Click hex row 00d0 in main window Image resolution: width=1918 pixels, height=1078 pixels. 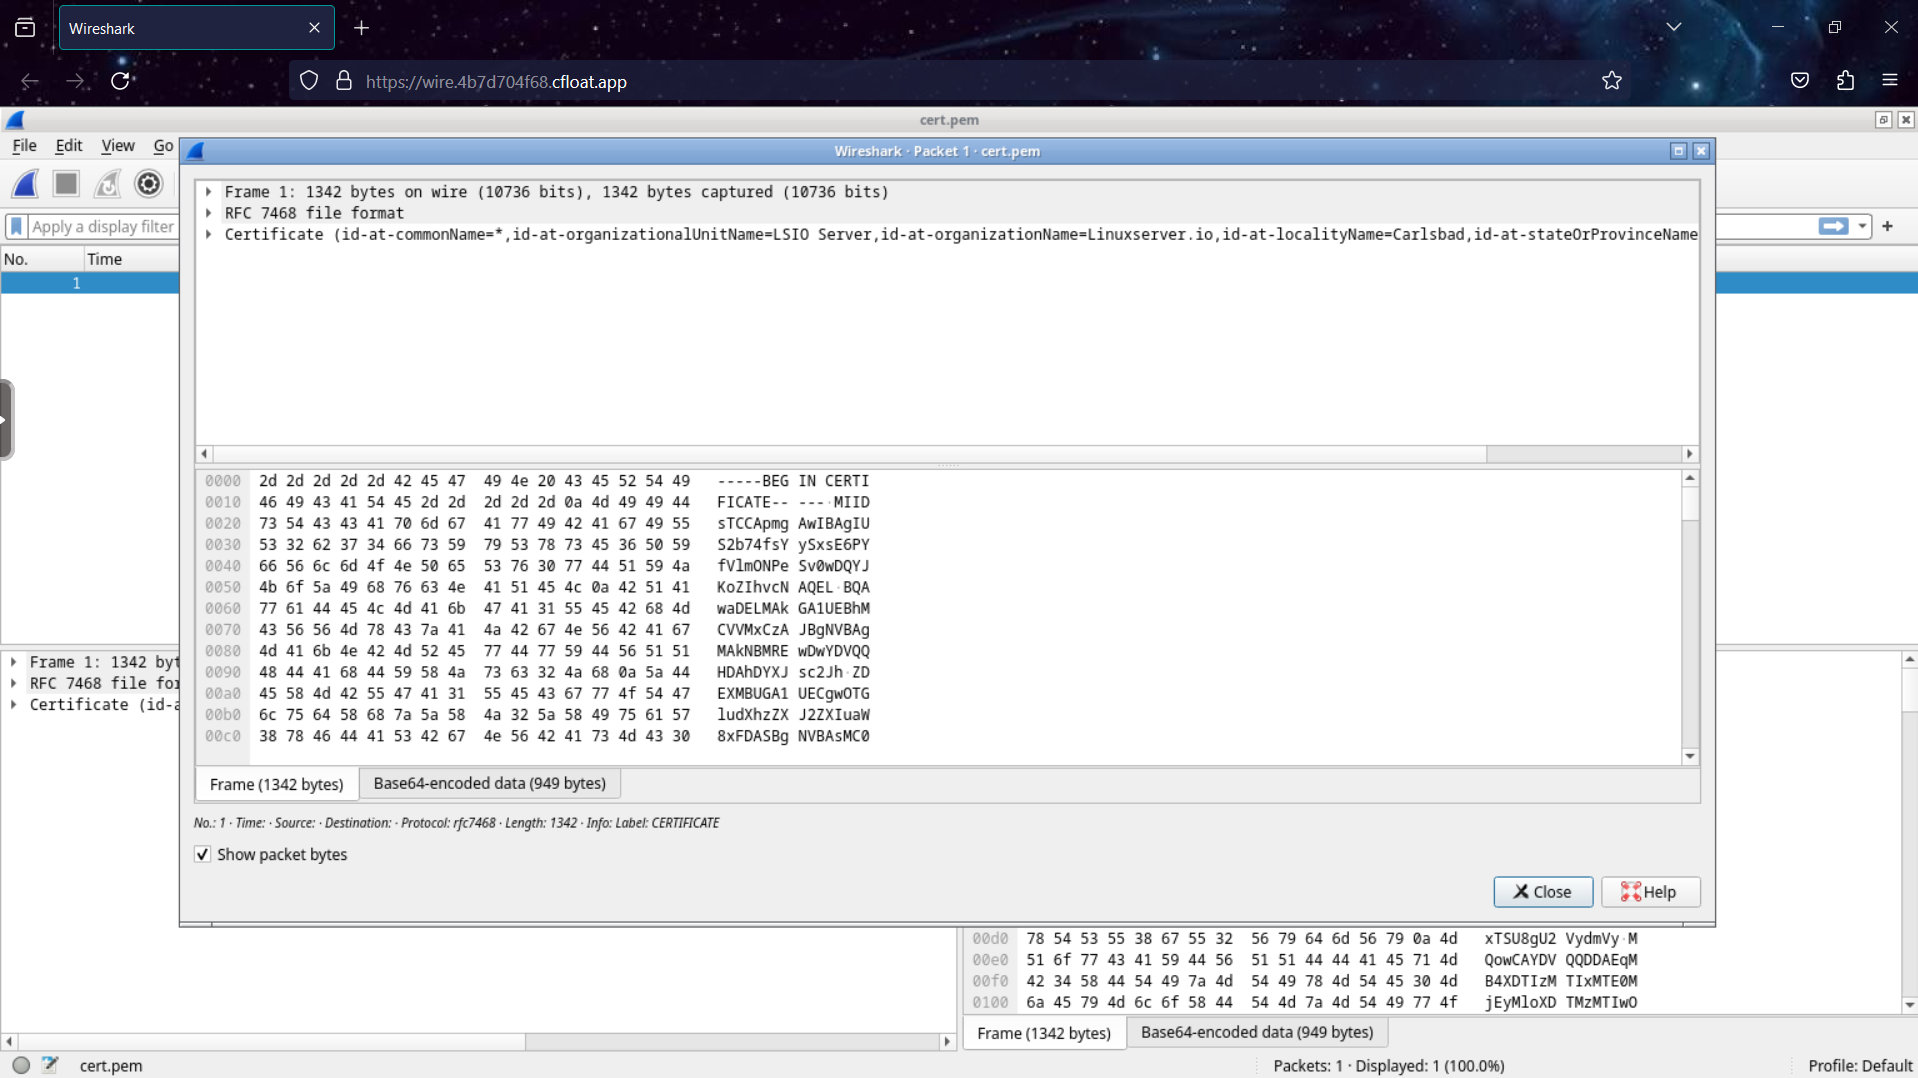point(1304,939)
